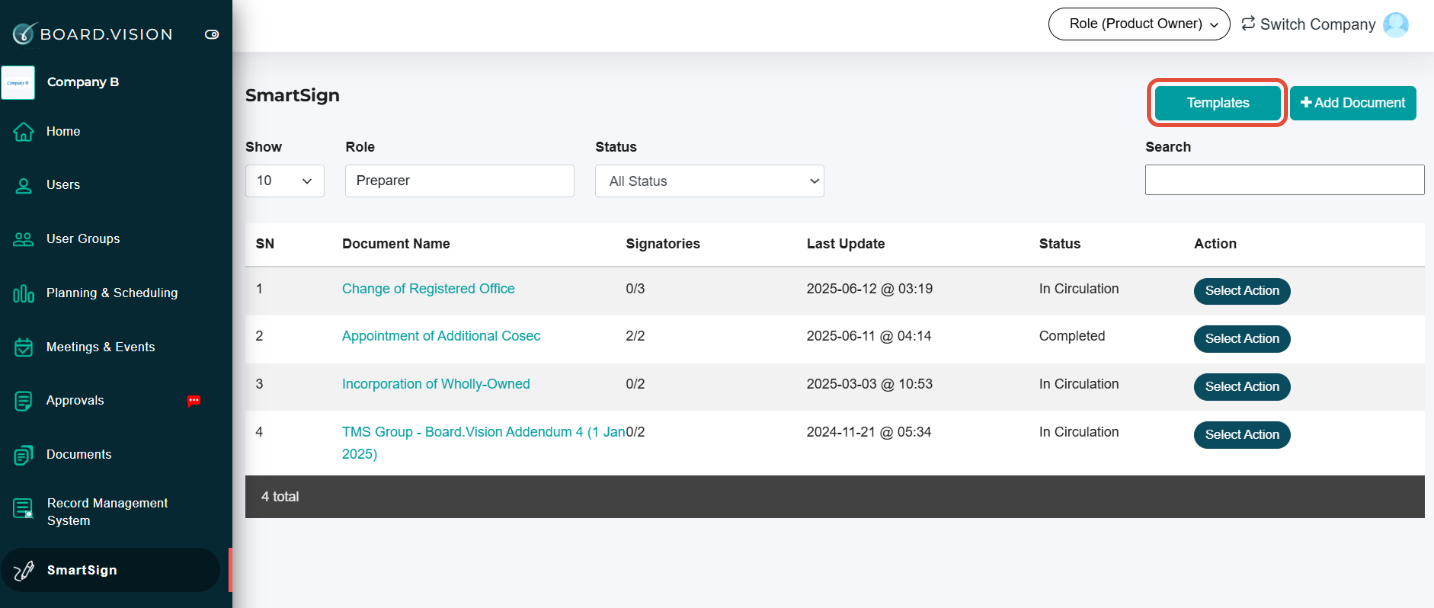Click the Last Update column header
This screenshot has height=608, width=1434.
846,244
